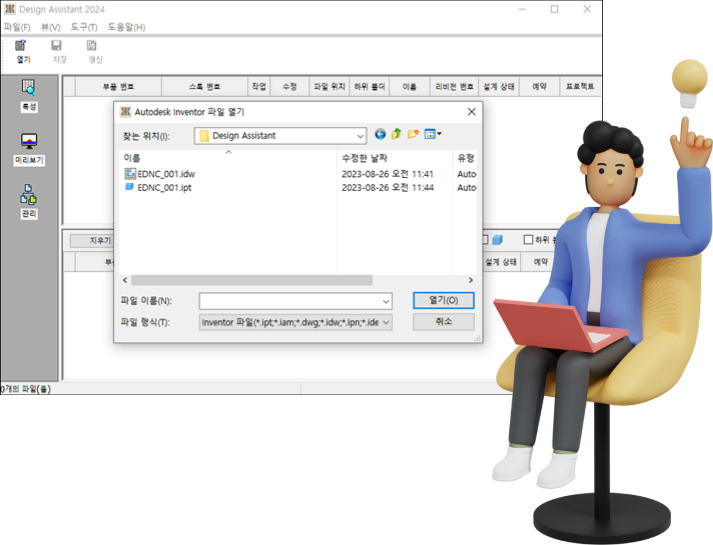713x545 pixels.
Task: Click the 저장 (Save) toolbar icon
Action: [57, 47]
